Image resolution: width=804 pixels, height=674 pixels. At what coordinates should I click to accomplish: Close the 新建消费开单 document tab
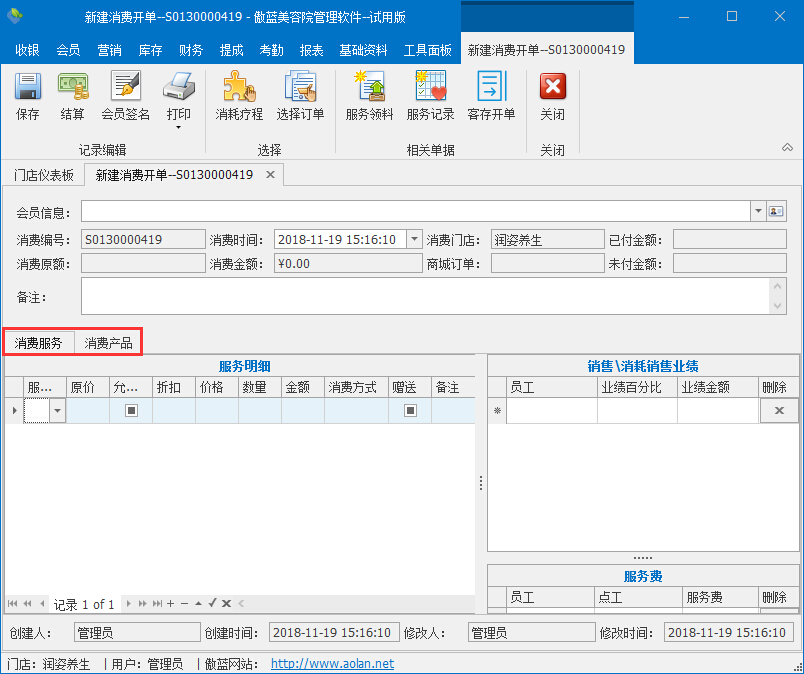click(270, 175)
